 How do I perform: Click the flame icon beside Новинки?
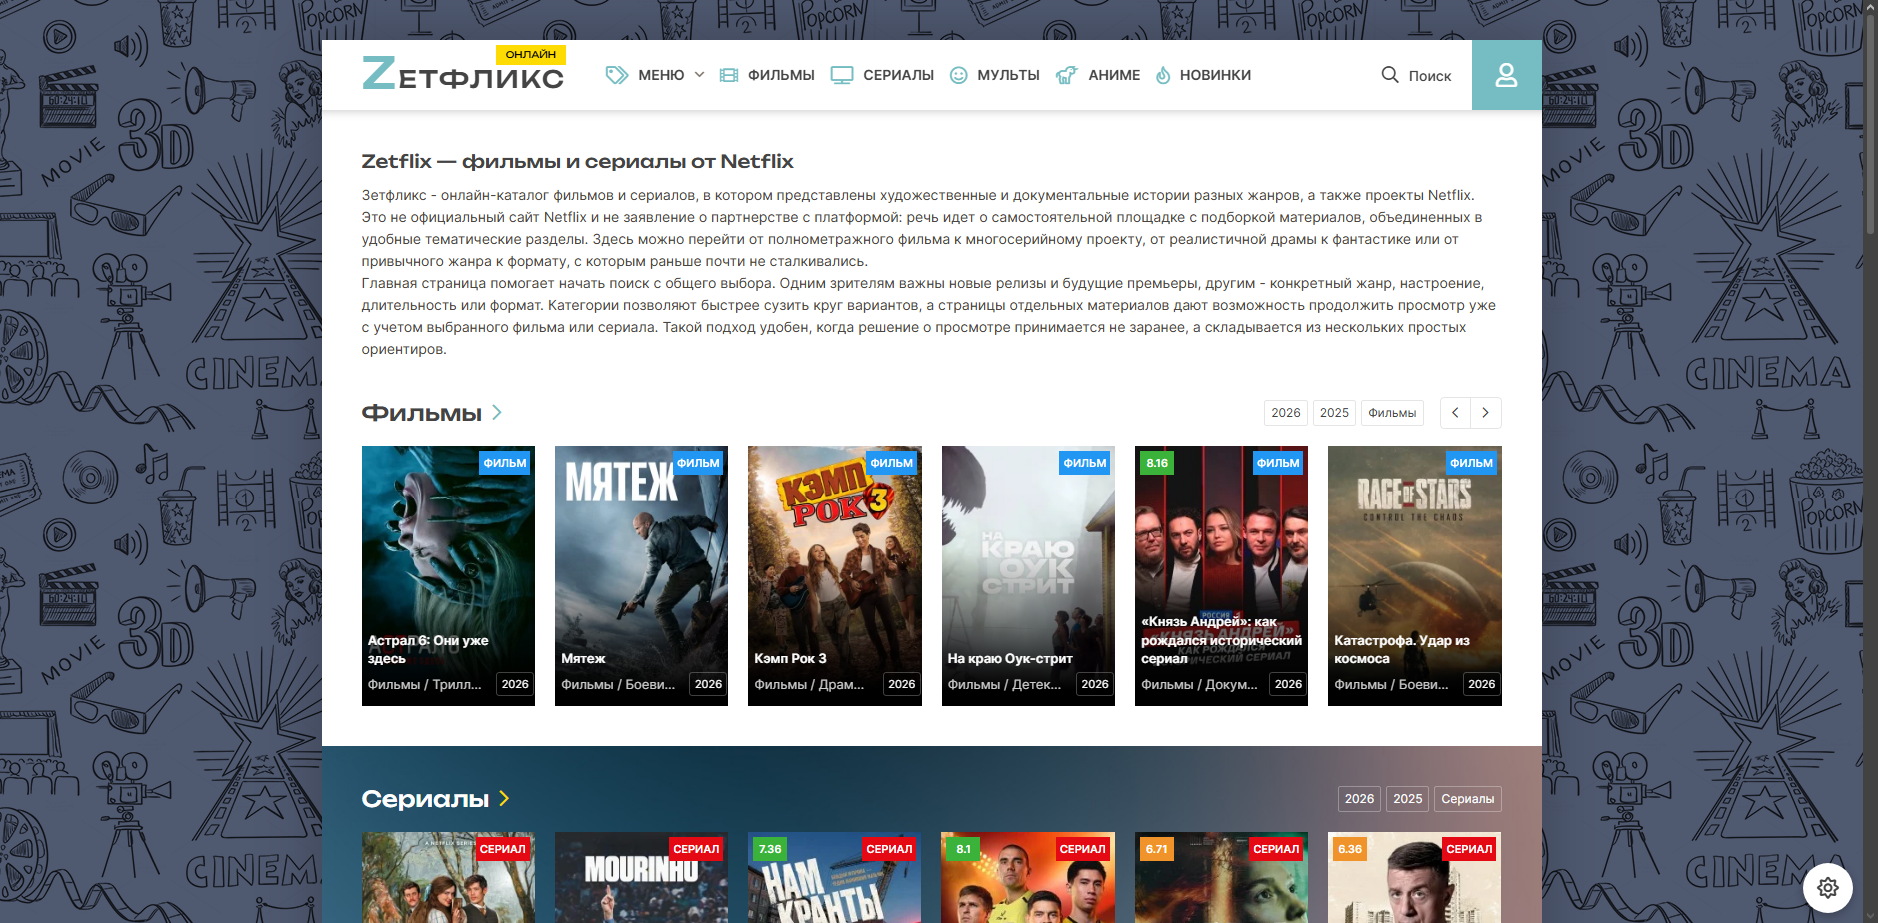(x=1163, y=75)
